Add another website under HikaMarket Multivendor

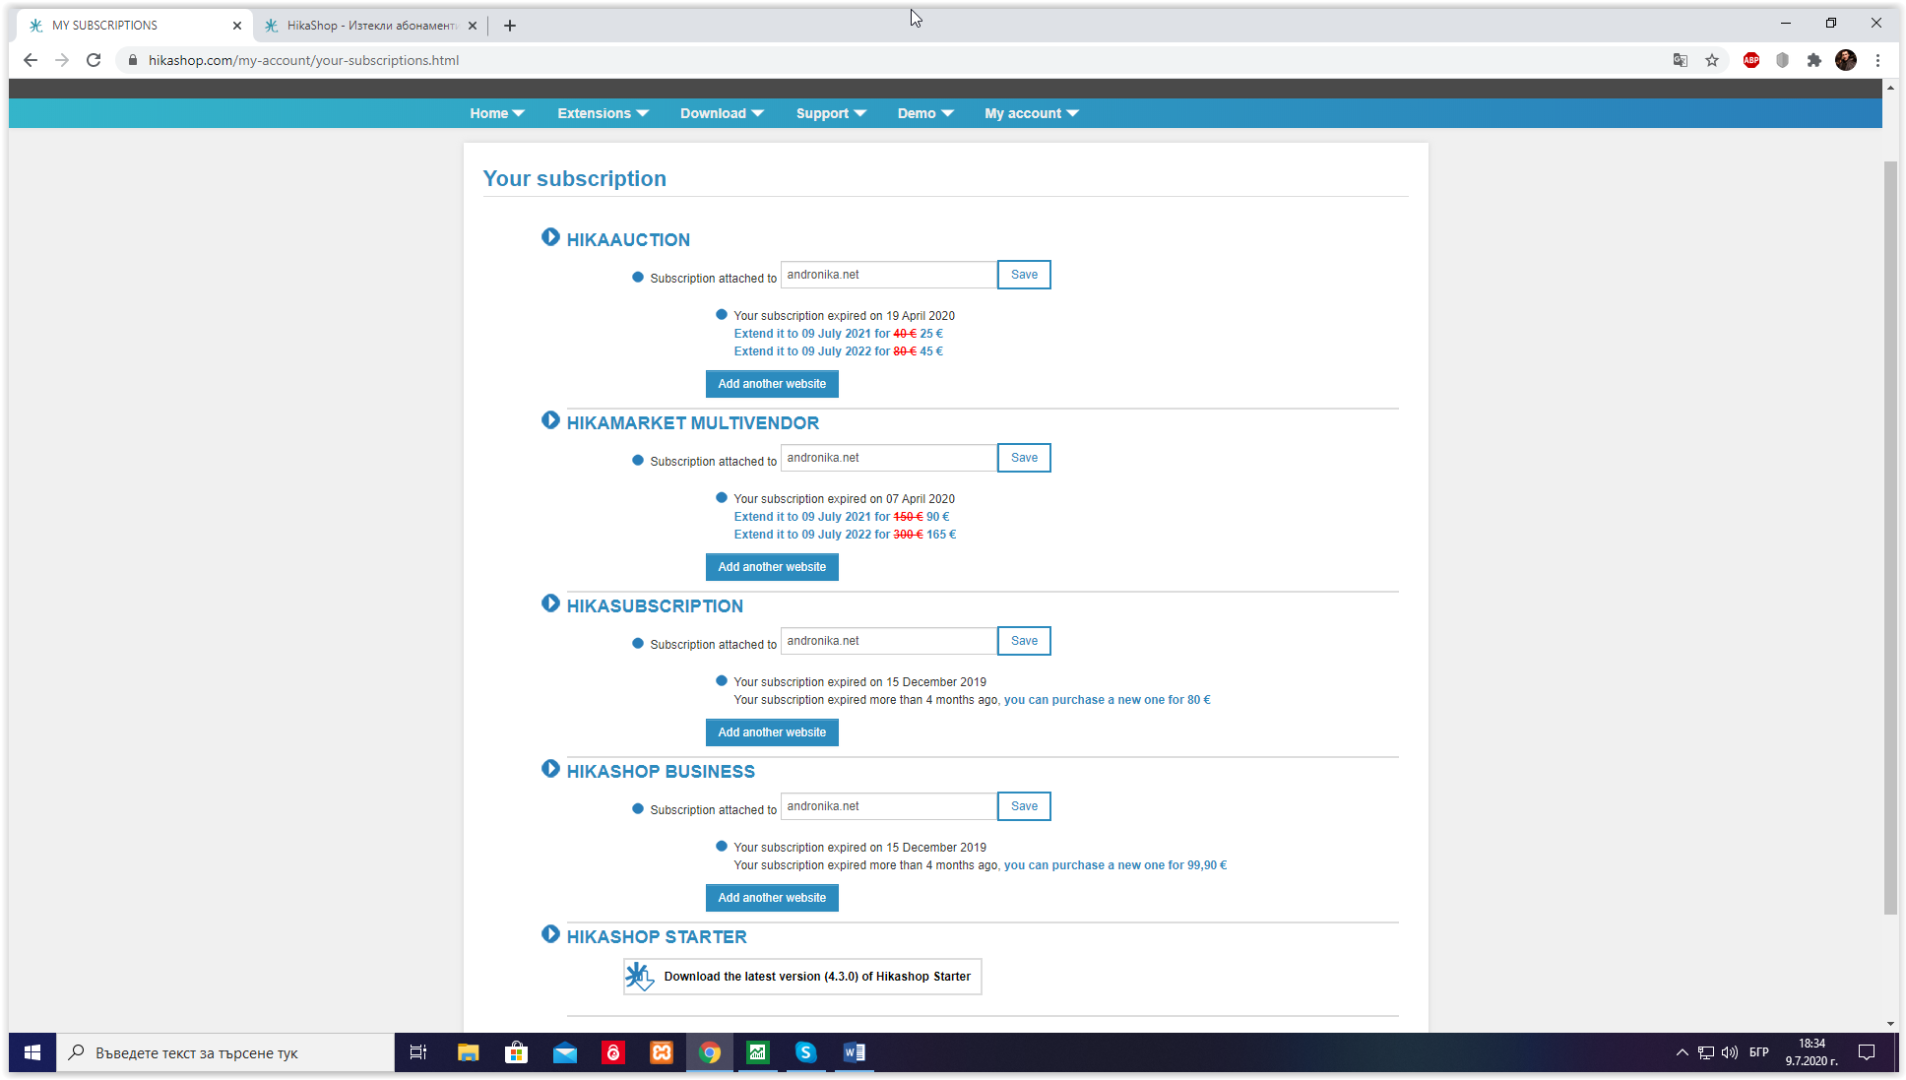coord(772,567)
